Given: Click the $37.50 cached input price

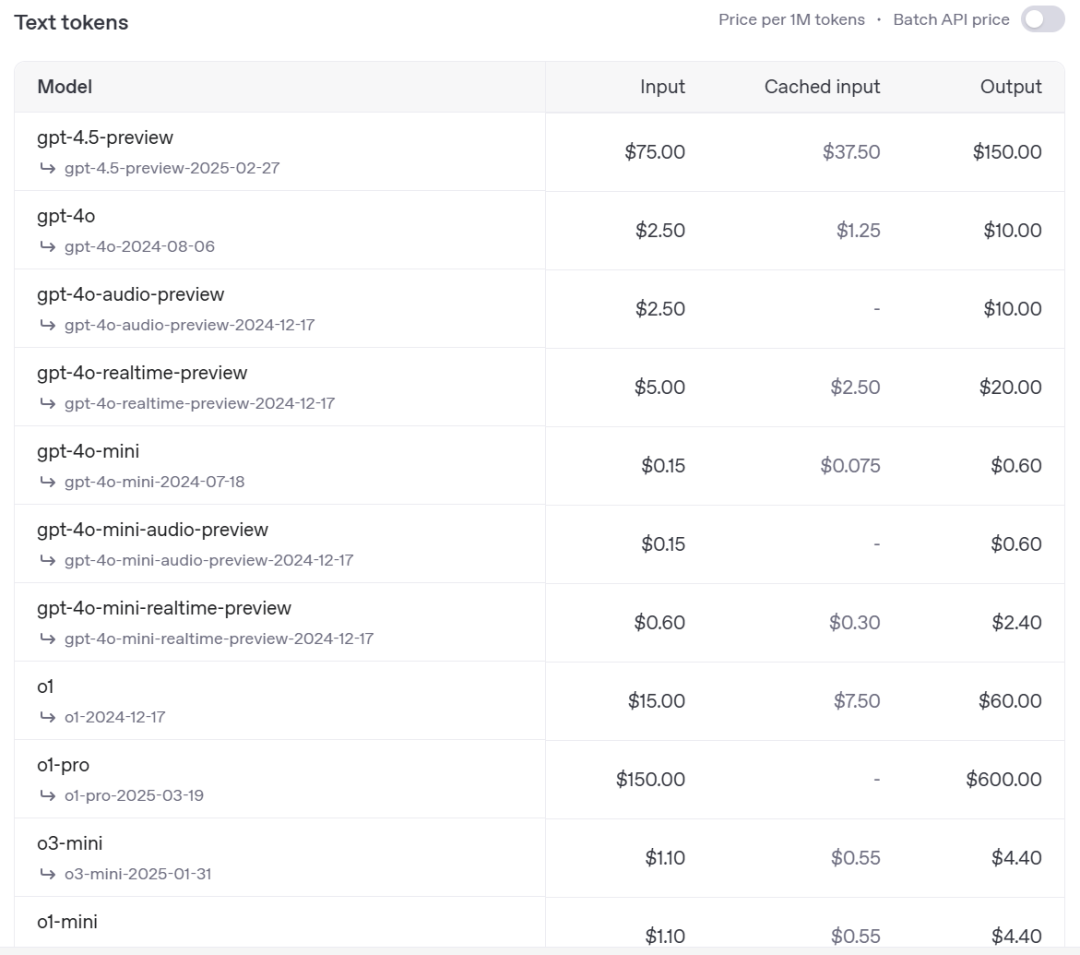Looking at the screenshot, I should (851, 152).
